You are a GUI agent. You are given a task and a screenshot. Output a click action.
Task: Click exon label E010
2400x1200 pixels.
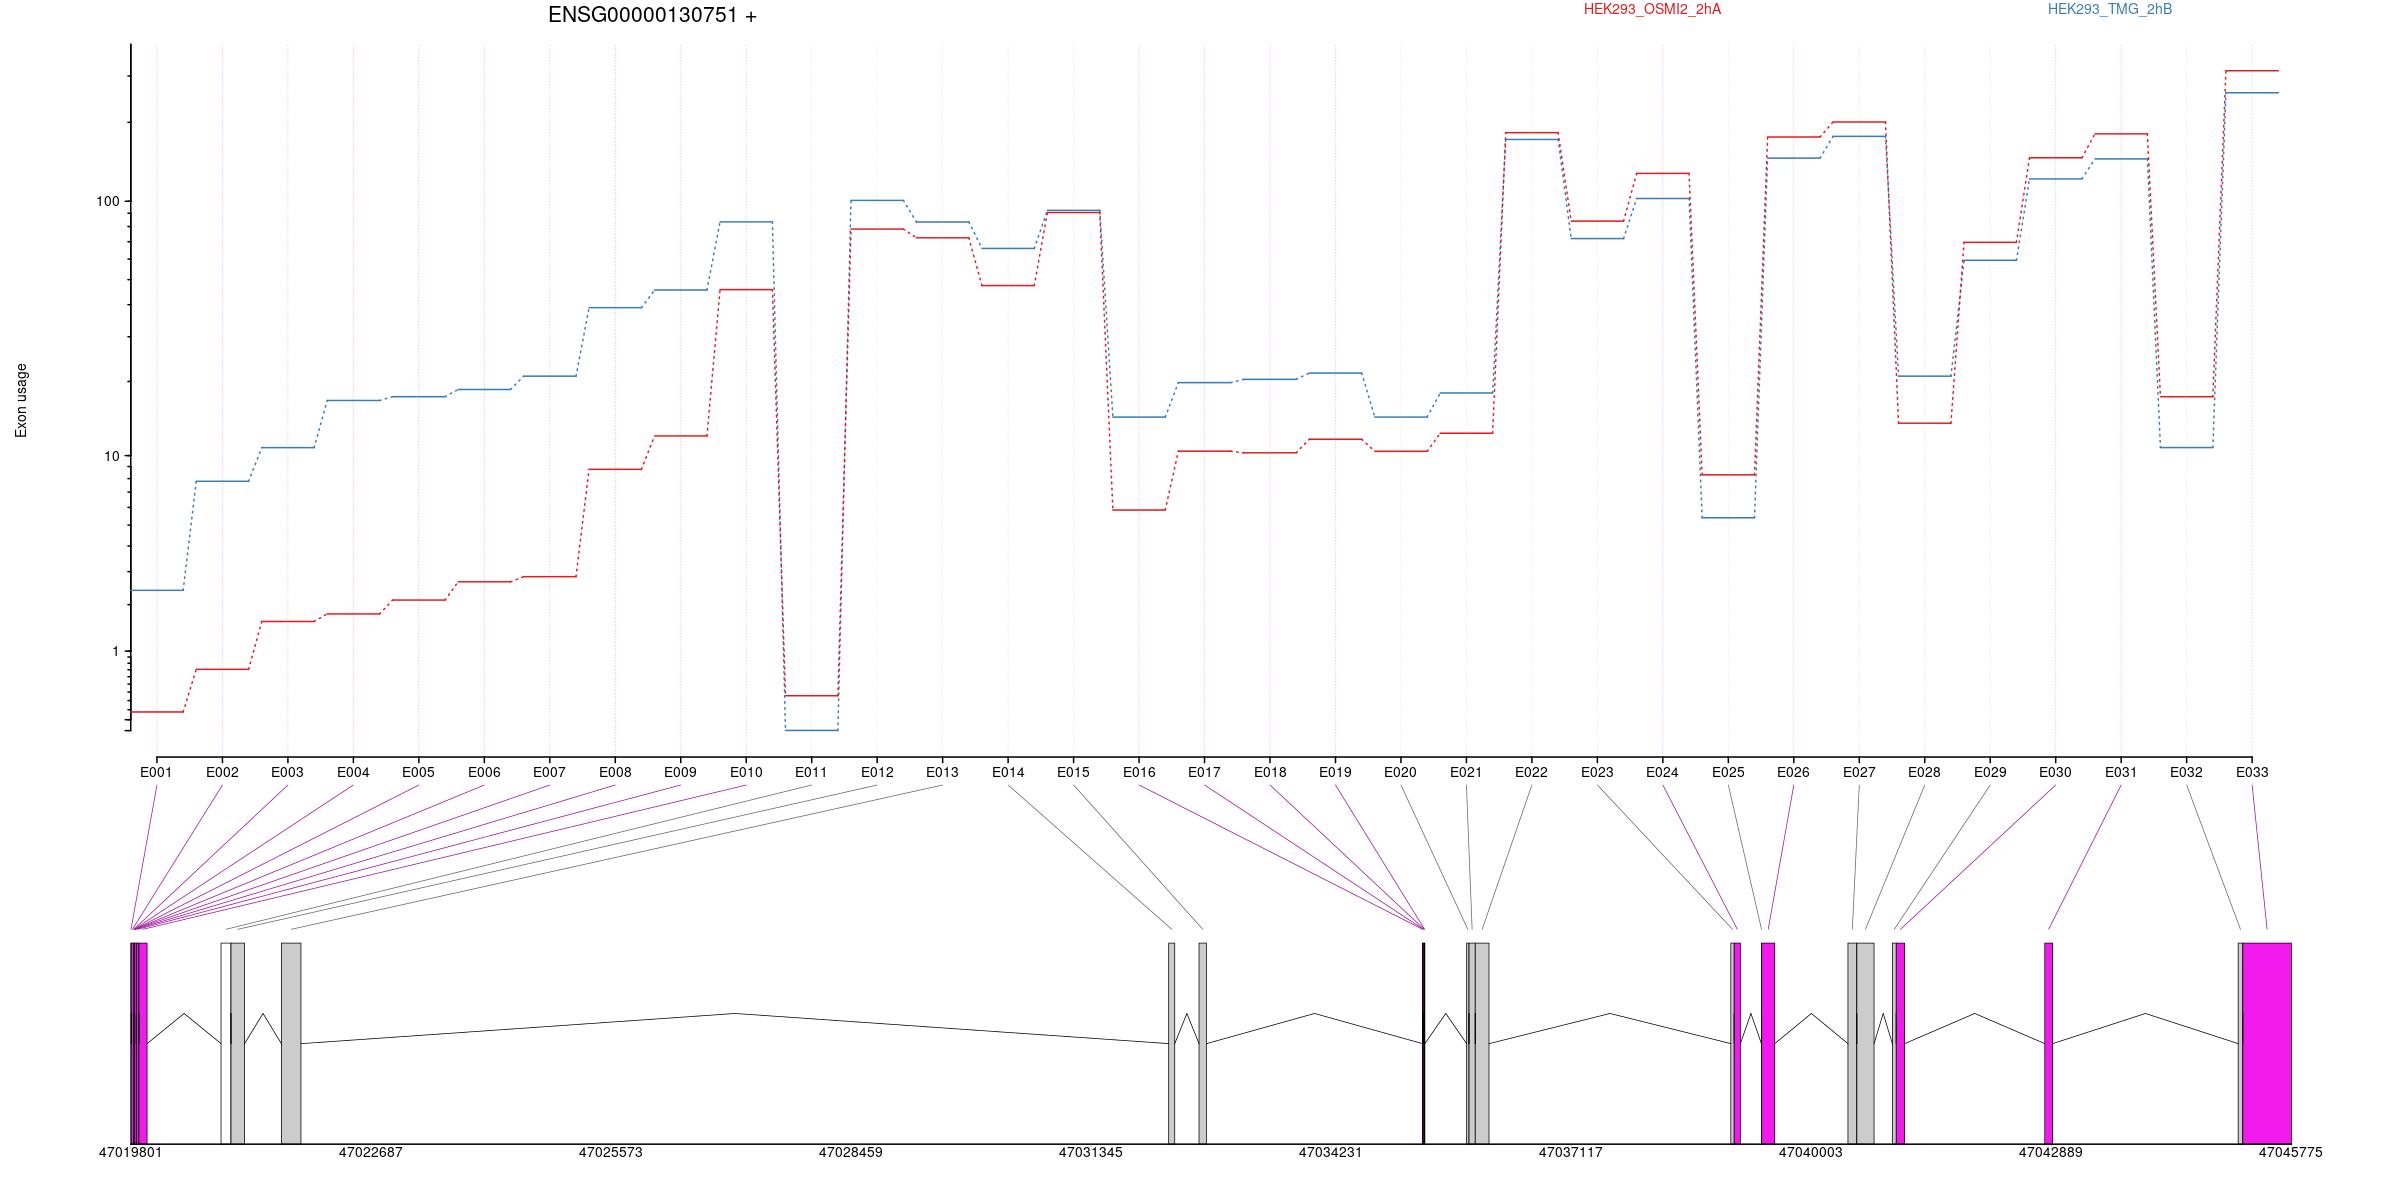(746, 772)
